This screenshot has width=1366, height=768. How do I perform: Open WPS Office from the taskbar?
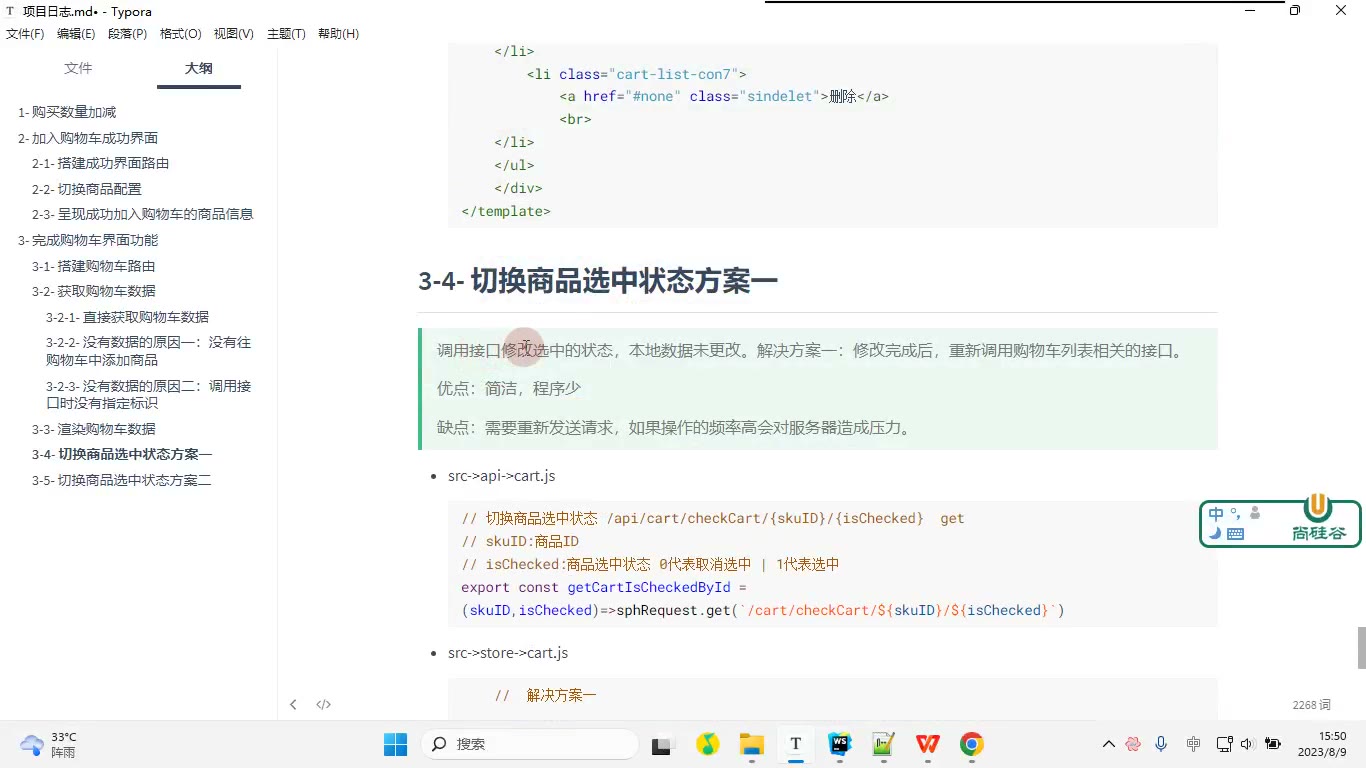pyautogui.click(x=928, y=744)
